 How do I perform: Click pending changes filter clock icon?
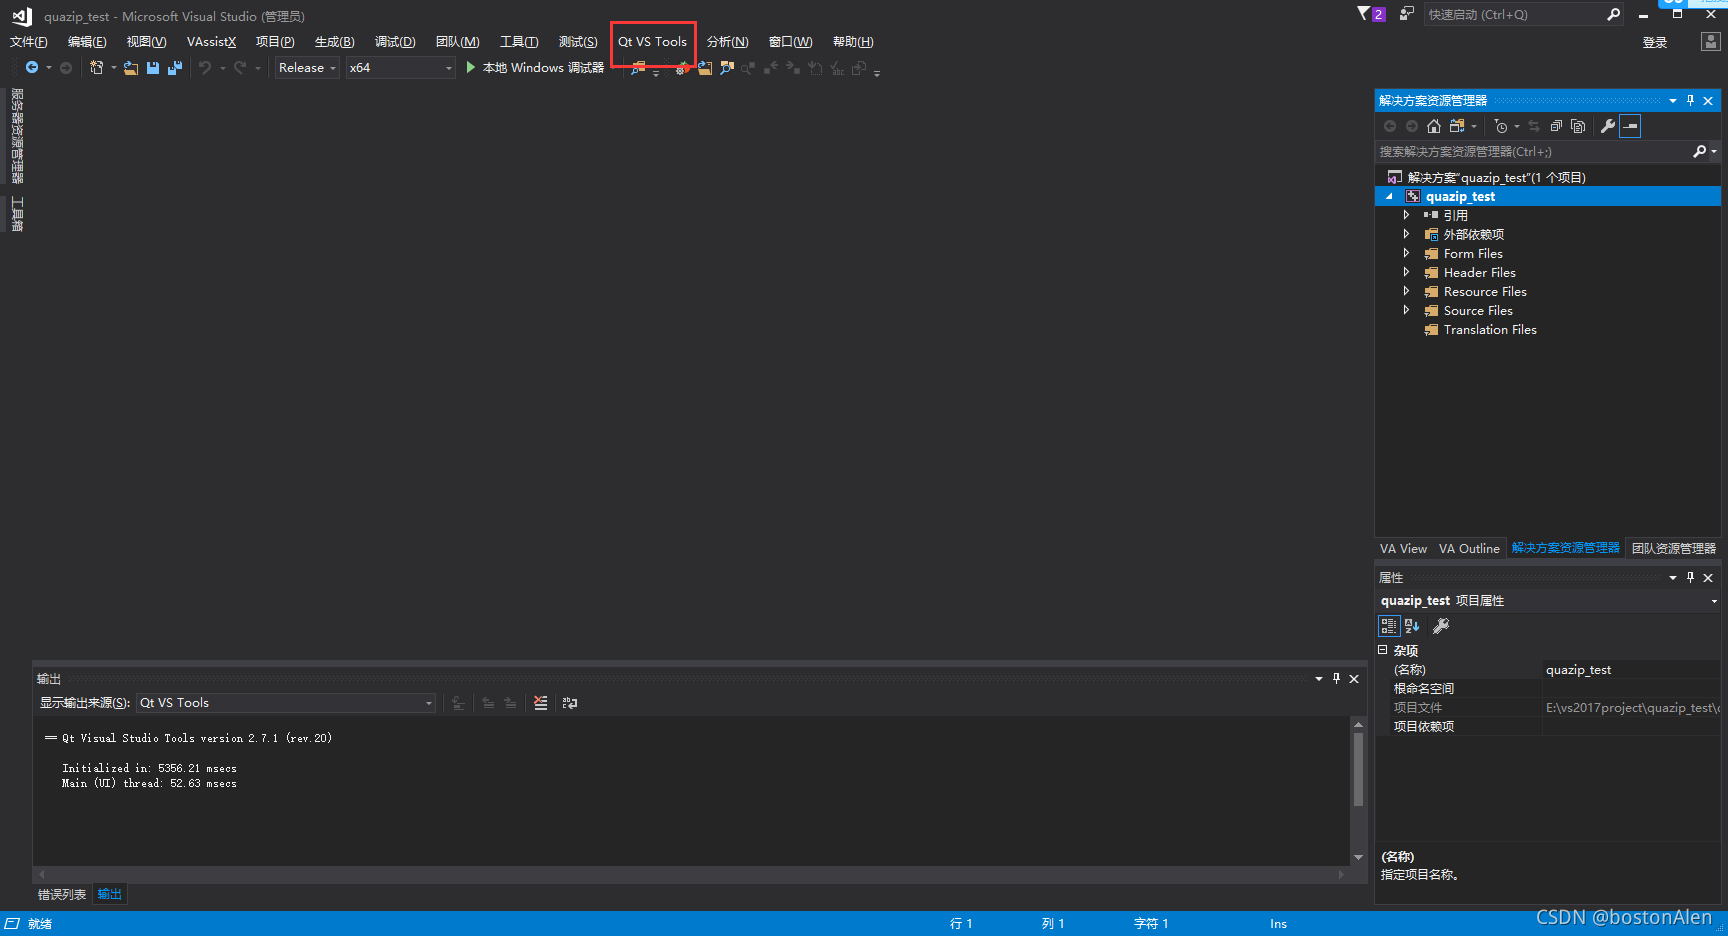(1501, 126)
